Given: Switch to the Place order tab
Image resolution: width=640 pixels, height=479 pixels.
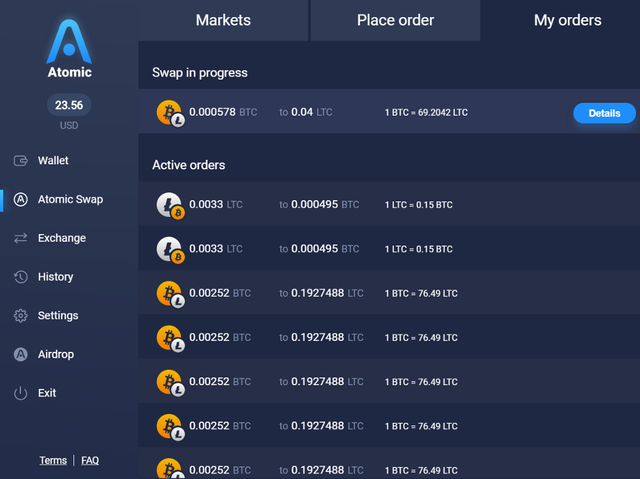Looking at the screenshot, I should [x=395, y=20].
